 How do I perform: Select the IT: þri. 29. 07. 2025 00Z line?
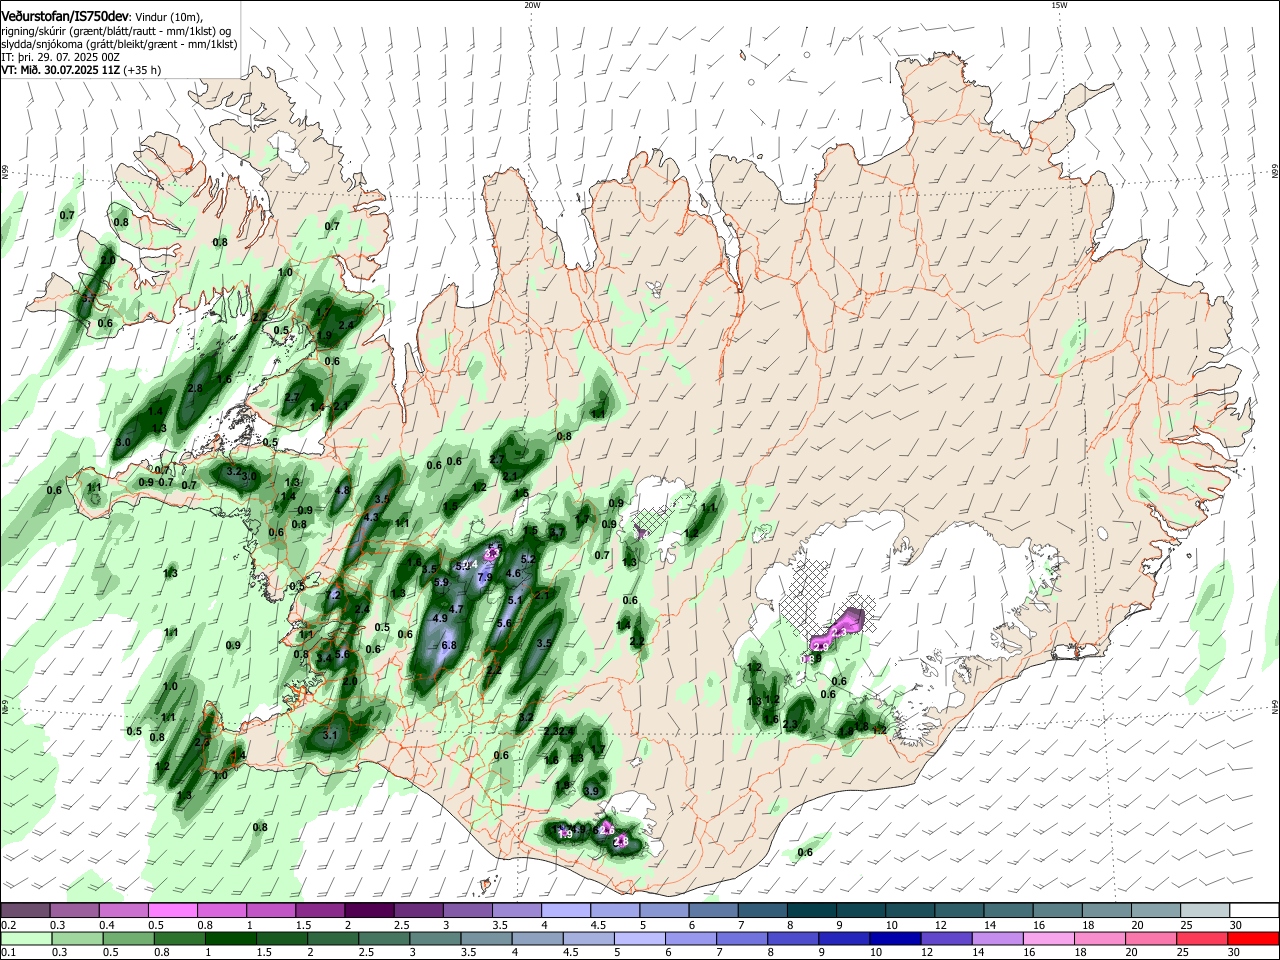coord(61,57)
